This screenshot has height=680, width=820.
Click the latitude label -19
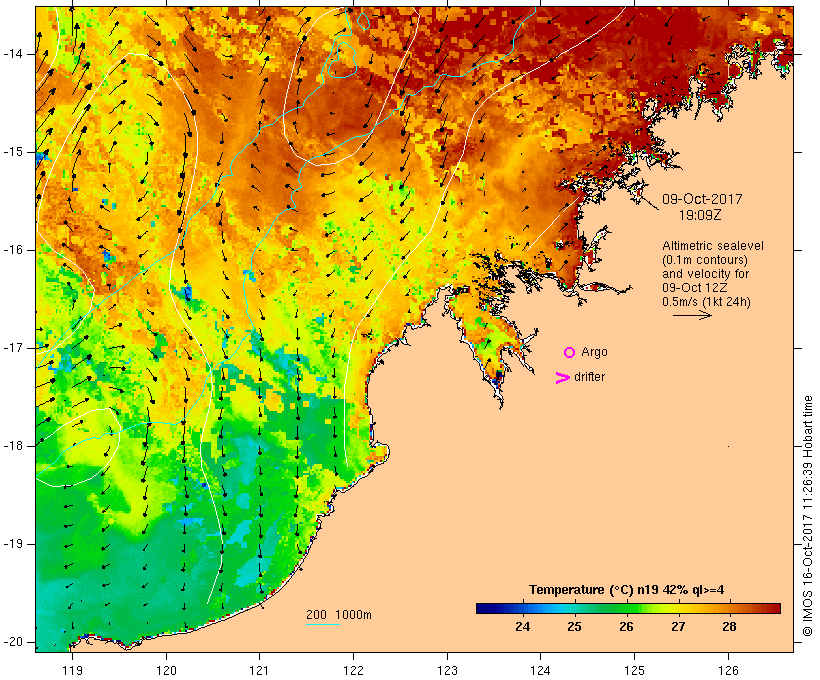[12, 544]
